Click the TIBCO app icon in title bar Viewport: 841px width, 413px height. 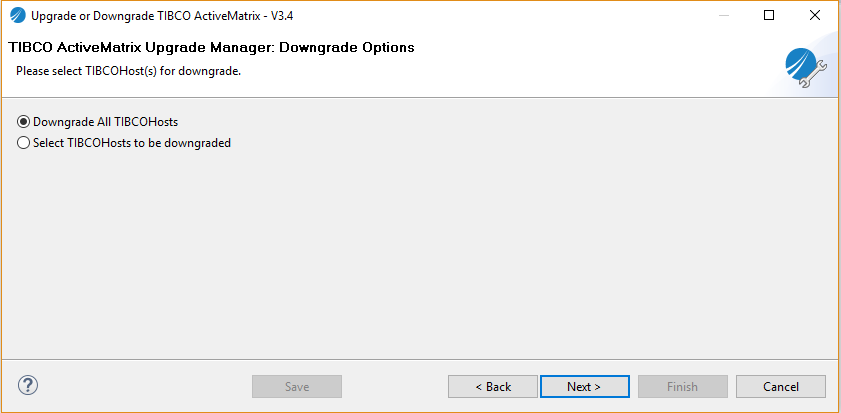coord(17,16)
